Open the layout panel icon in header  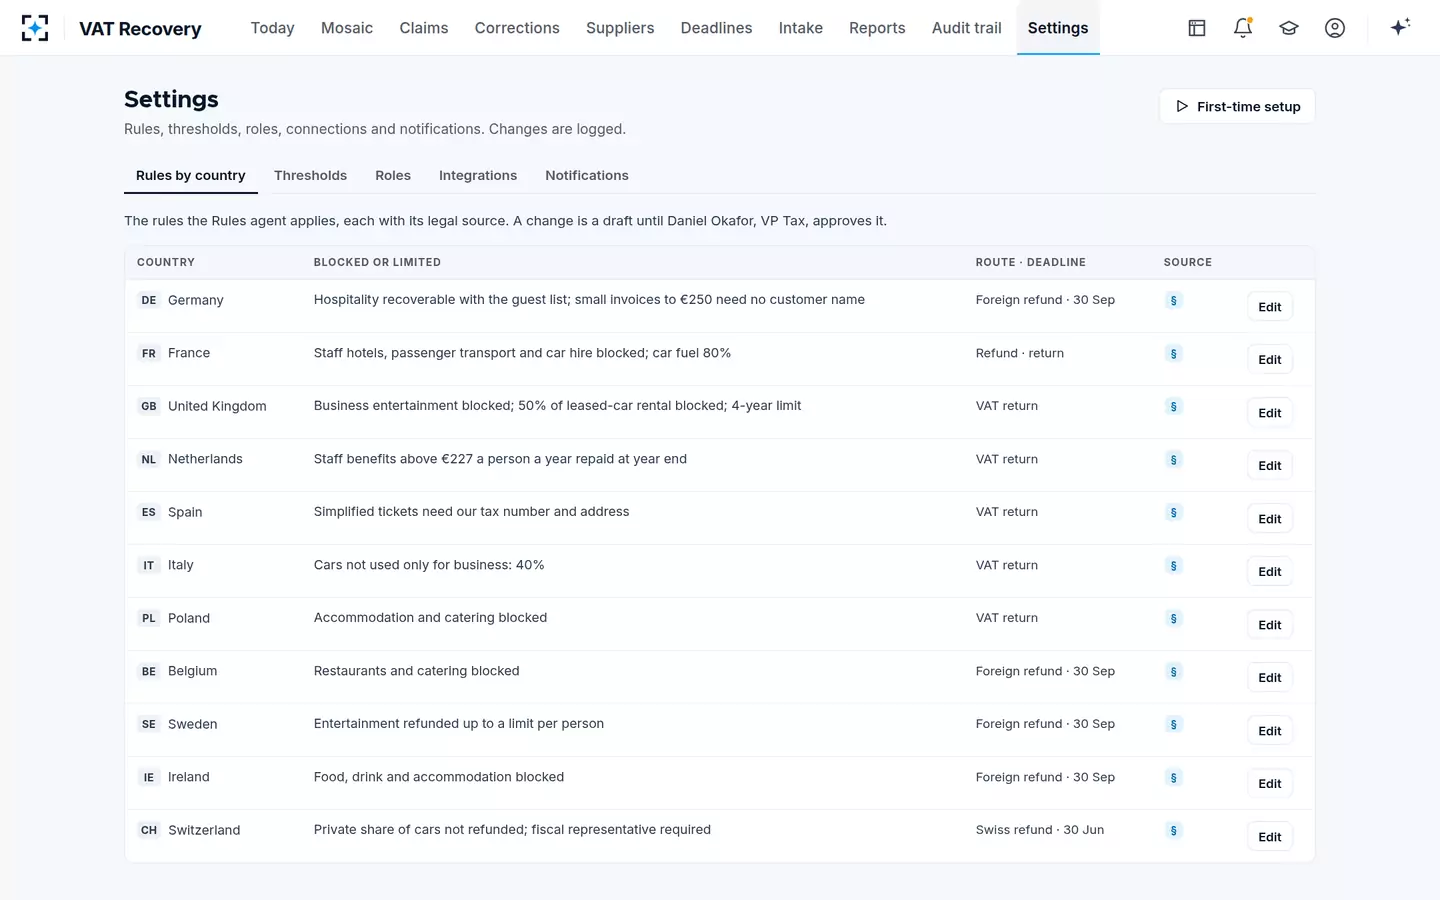(x=1197, y=28)
